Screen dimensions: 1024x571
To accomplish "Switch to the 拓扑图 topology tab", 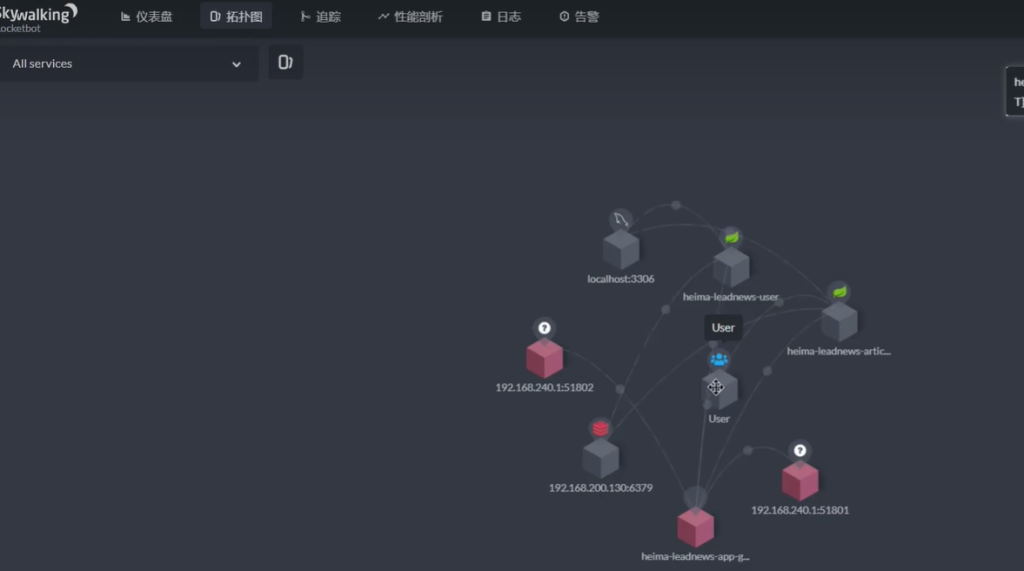I will (236, 17).
